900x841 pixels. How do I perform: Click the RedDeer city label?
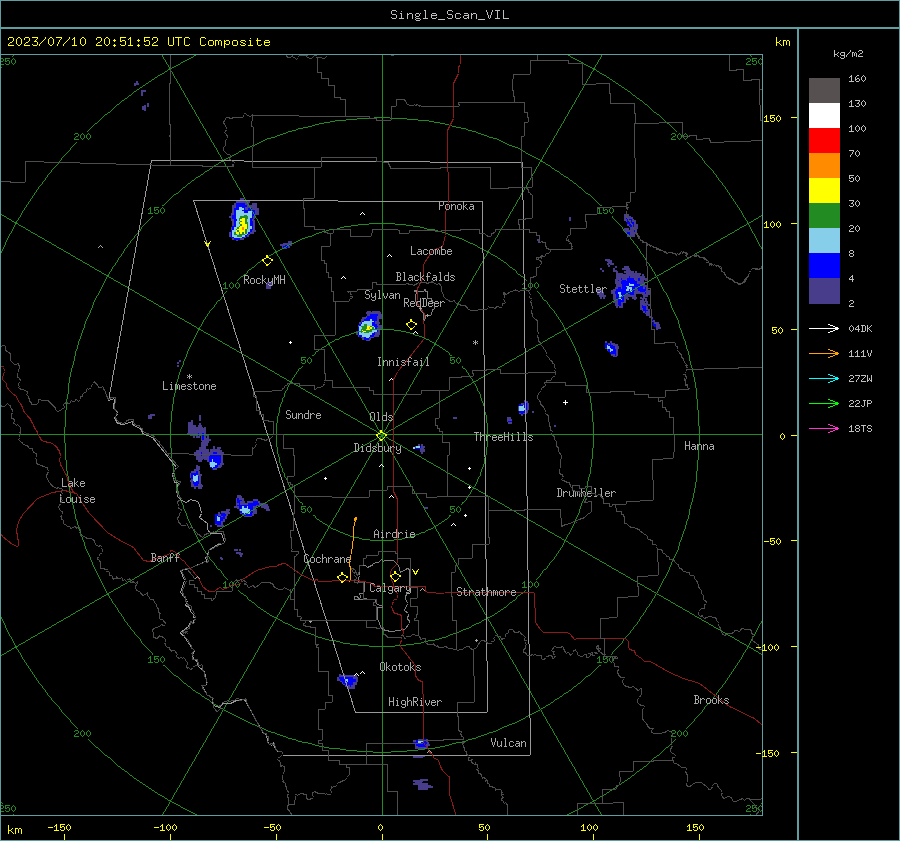point(424,303)
